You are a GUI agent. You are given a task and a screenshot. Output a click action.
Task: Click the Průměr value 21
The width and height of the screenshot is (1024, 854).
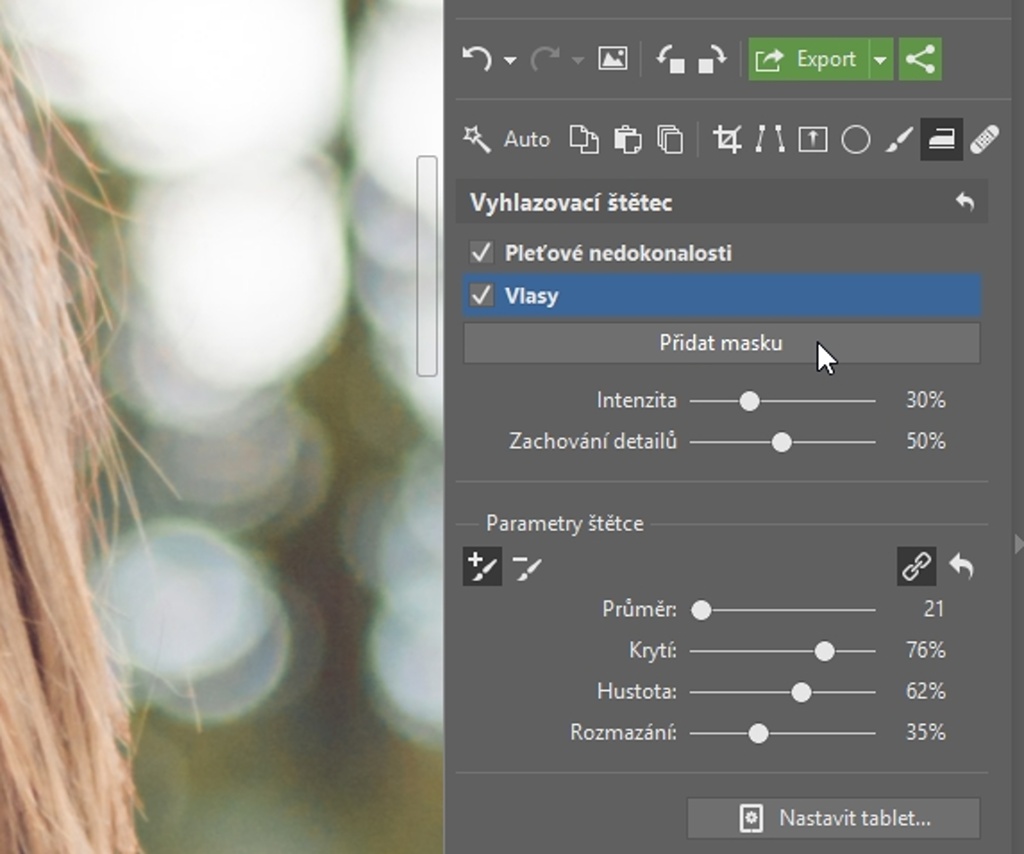tap(934, 609)
